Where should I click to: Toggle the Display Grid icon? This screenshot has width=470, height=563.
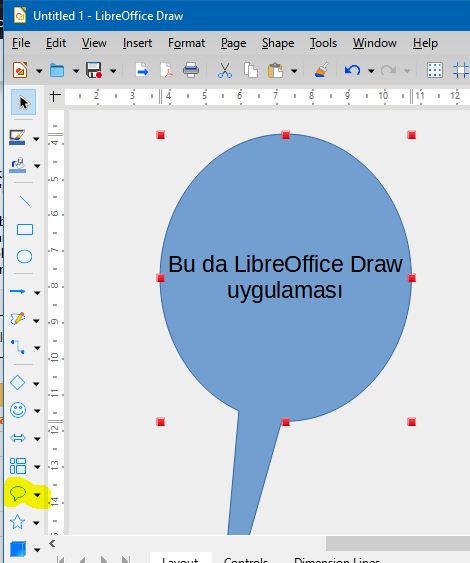click(x=435, y=70)
